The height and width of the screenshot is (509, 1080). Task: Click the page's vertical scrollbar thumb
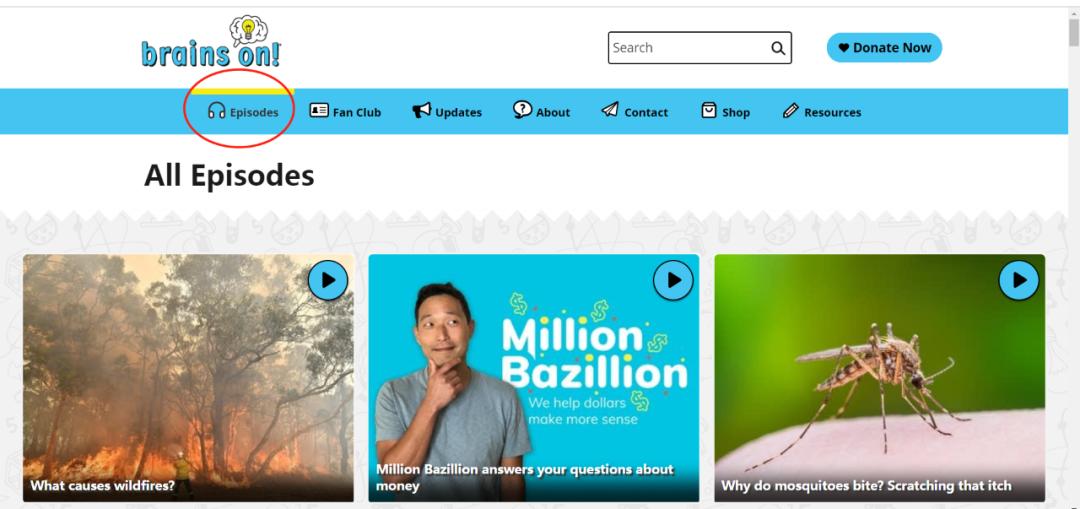[x=1073, y=33]
